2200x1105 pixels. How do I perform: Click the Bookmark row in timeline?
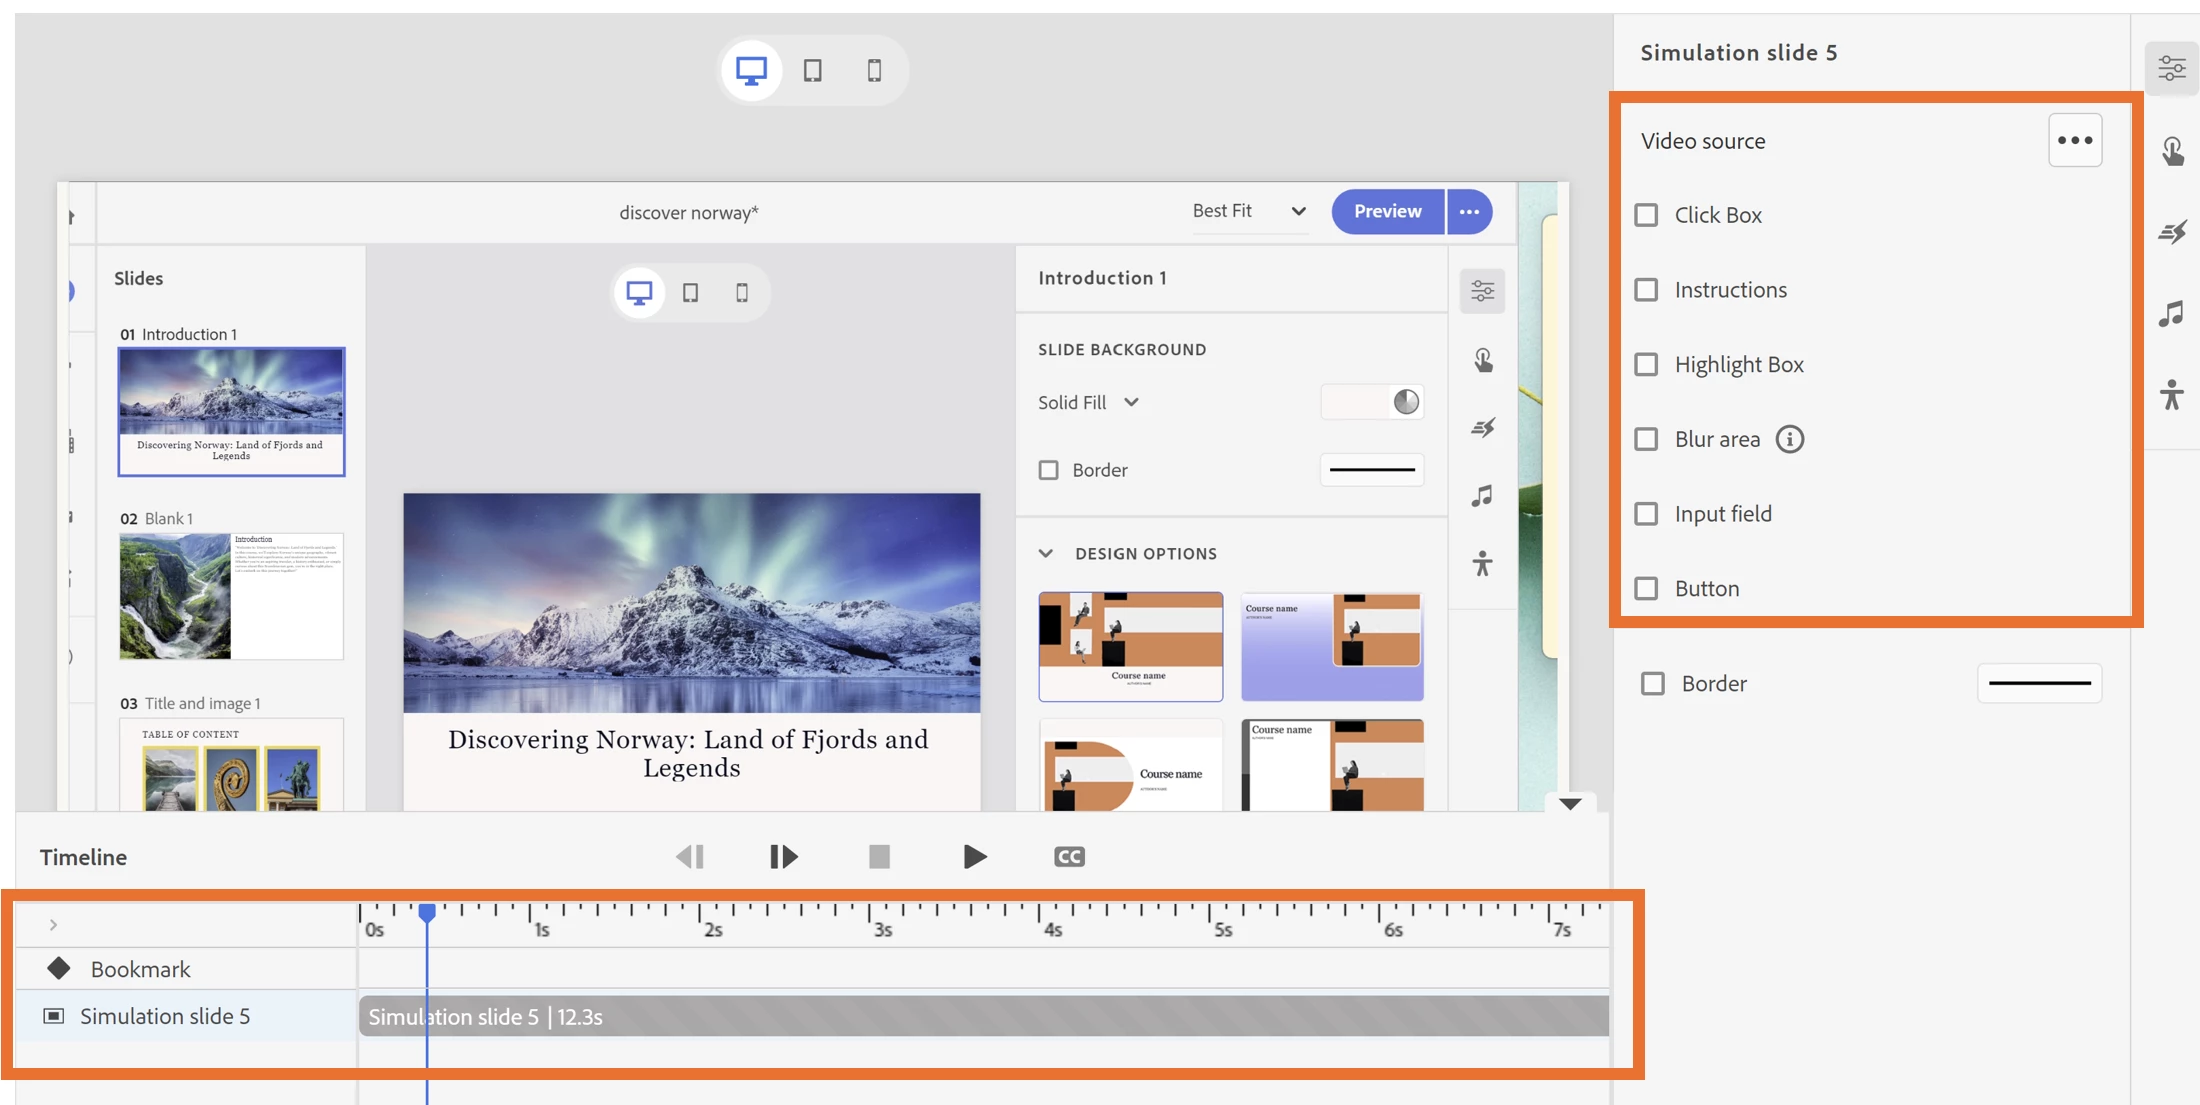140,969
